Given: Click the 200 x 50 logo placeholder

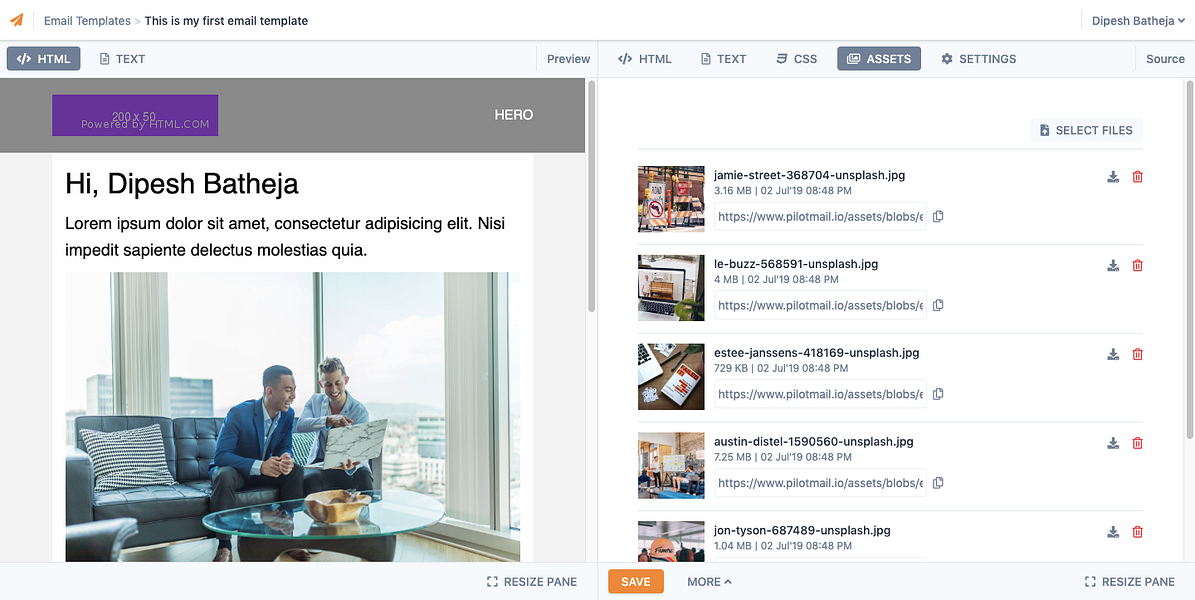Looking at the screenshot, I should click(x=135, y=115).
